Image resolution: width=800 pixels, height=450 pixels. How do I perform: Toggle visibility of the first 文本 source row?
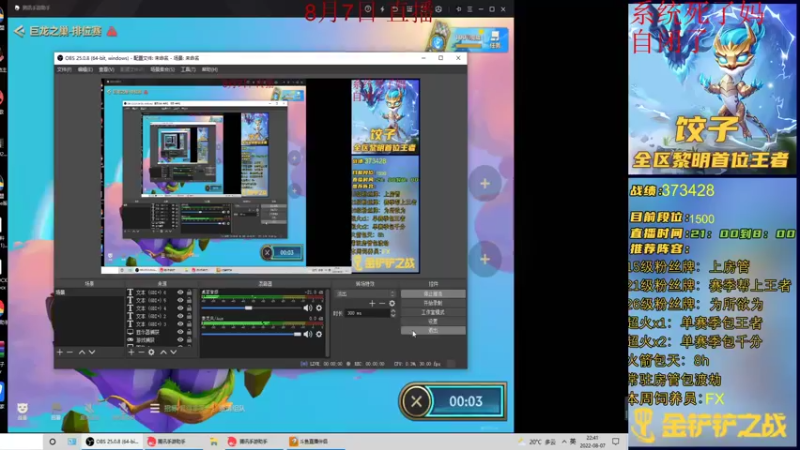point(180,292)
